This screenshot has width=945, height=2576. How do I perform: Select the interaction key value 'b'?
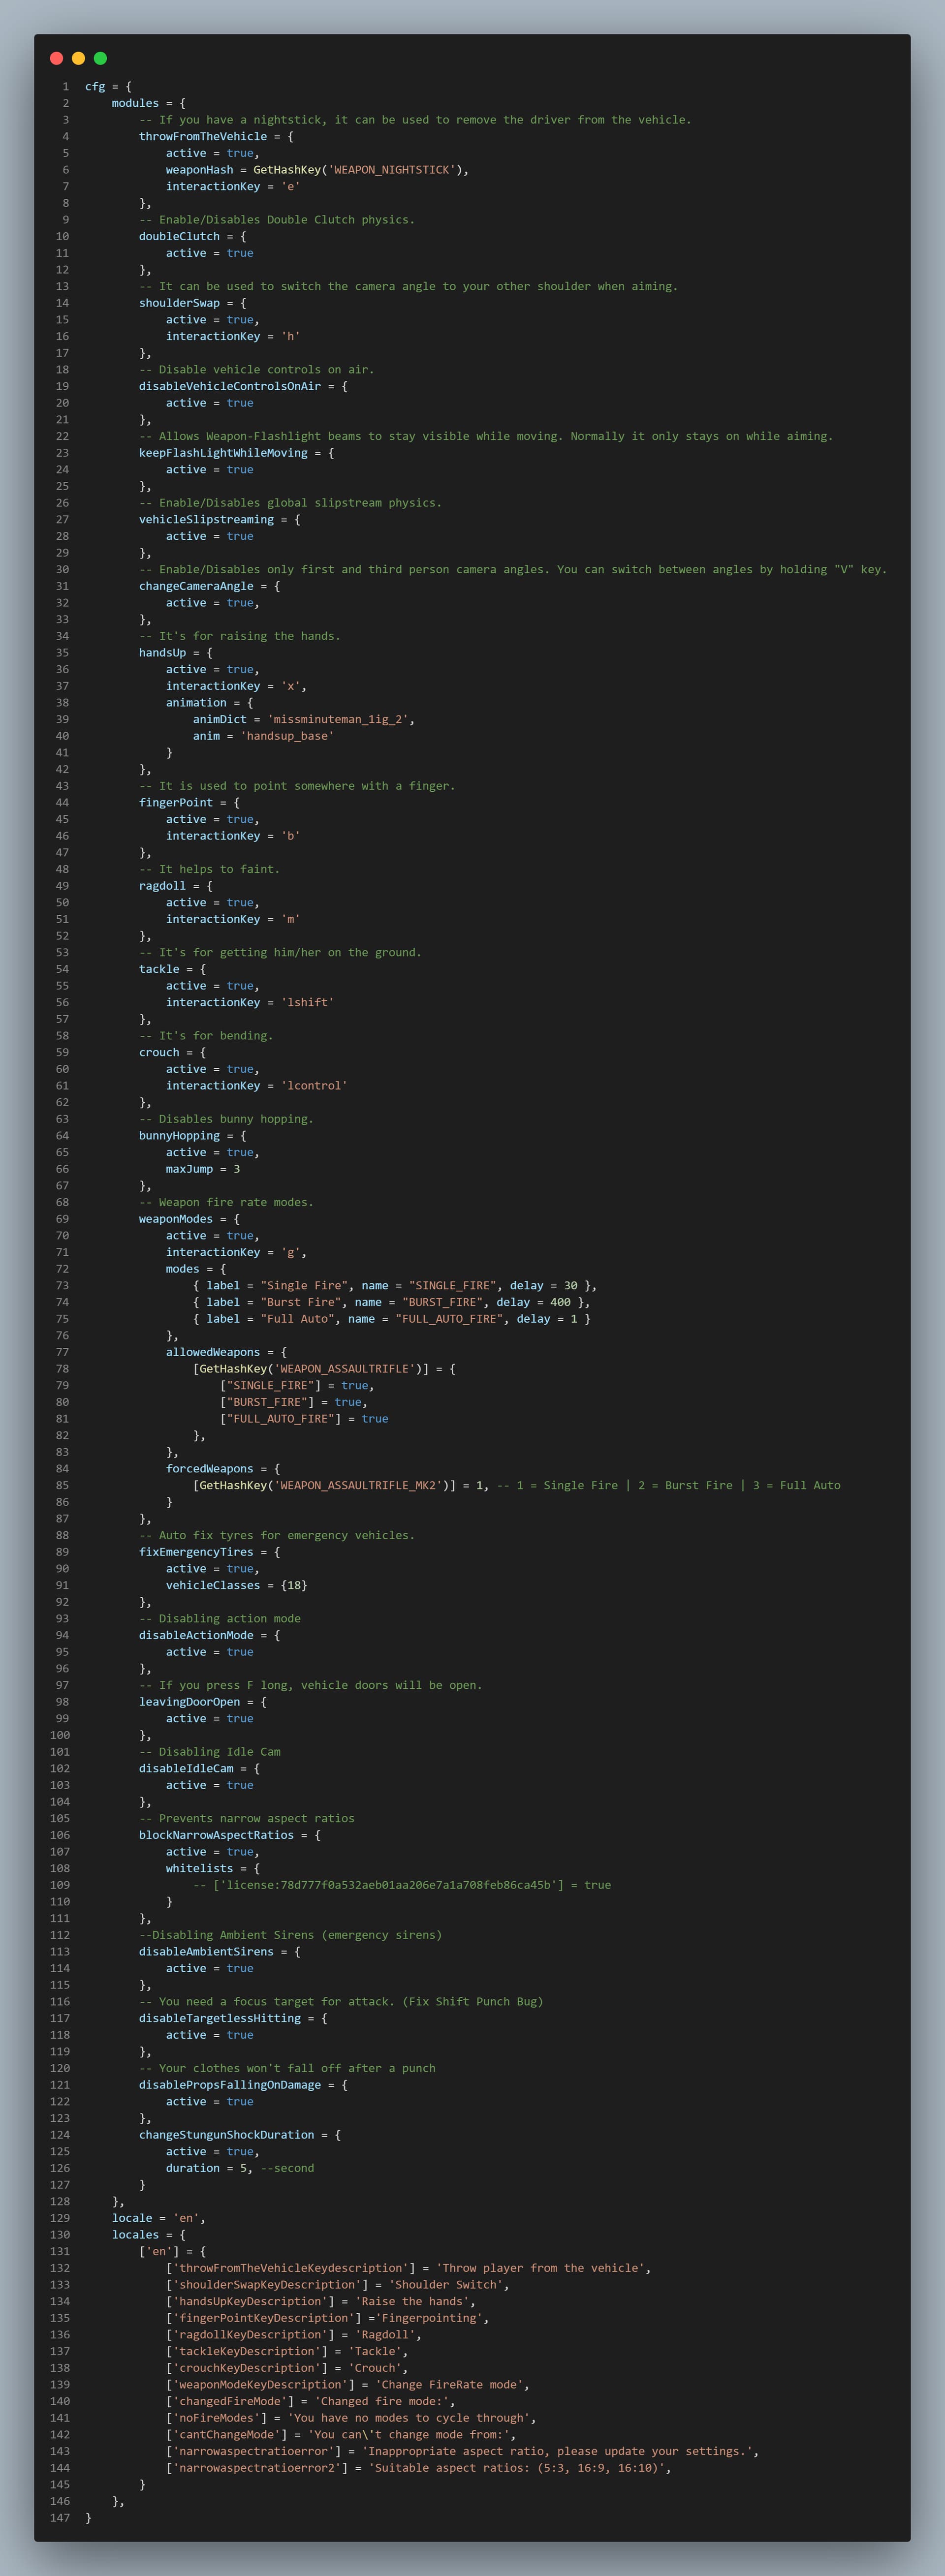[290, 836]
